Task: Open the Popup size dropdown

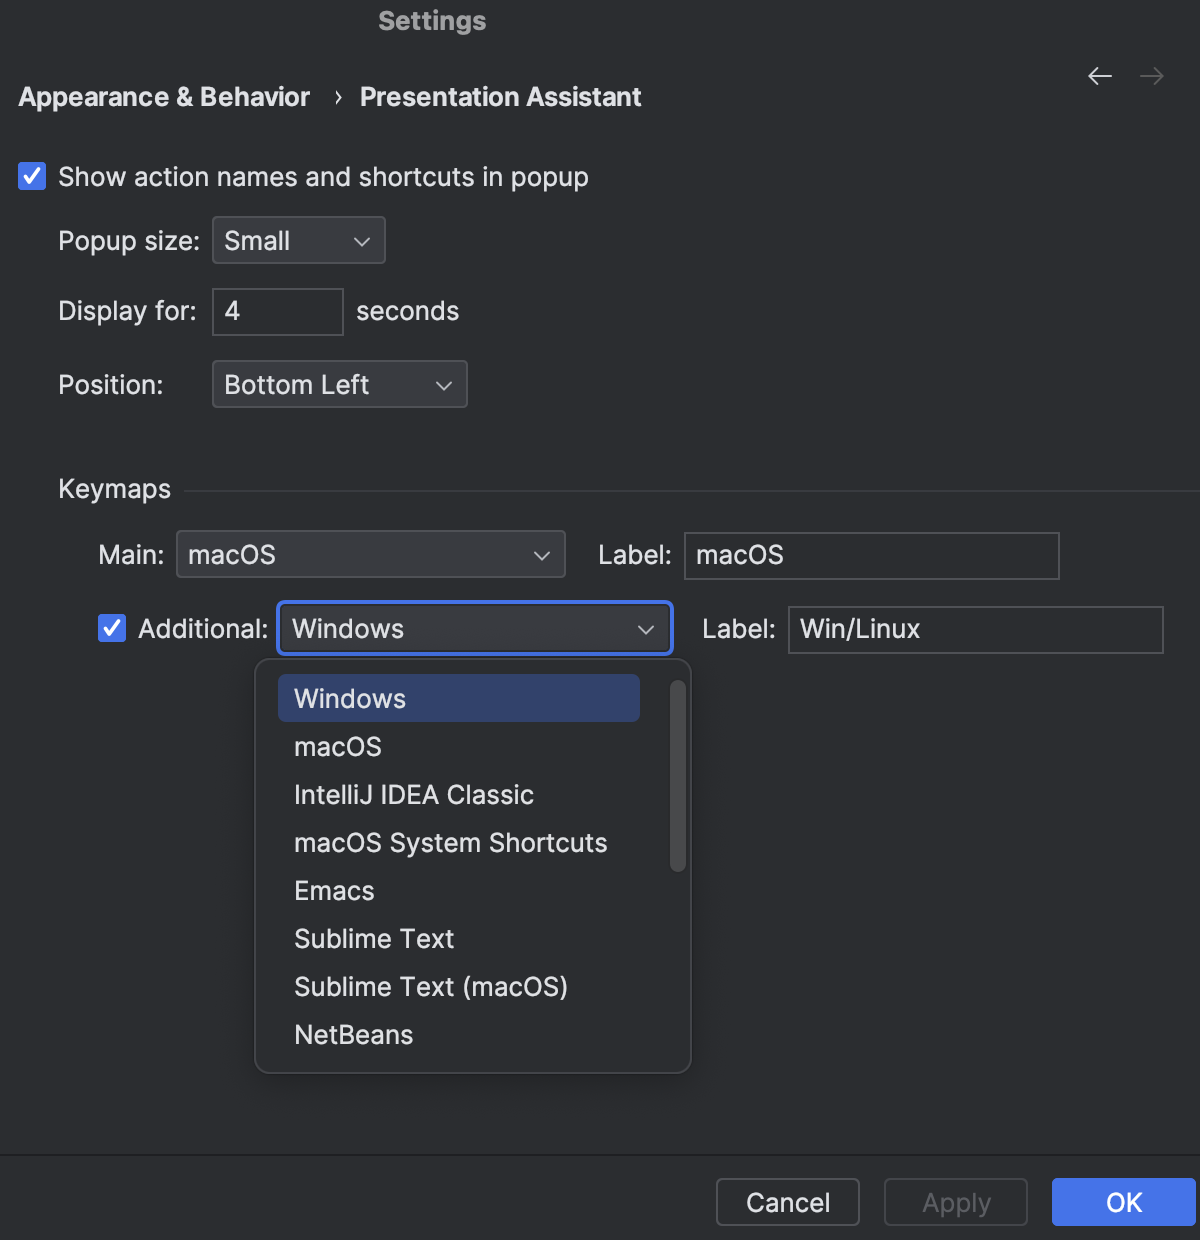Action: 298,240
